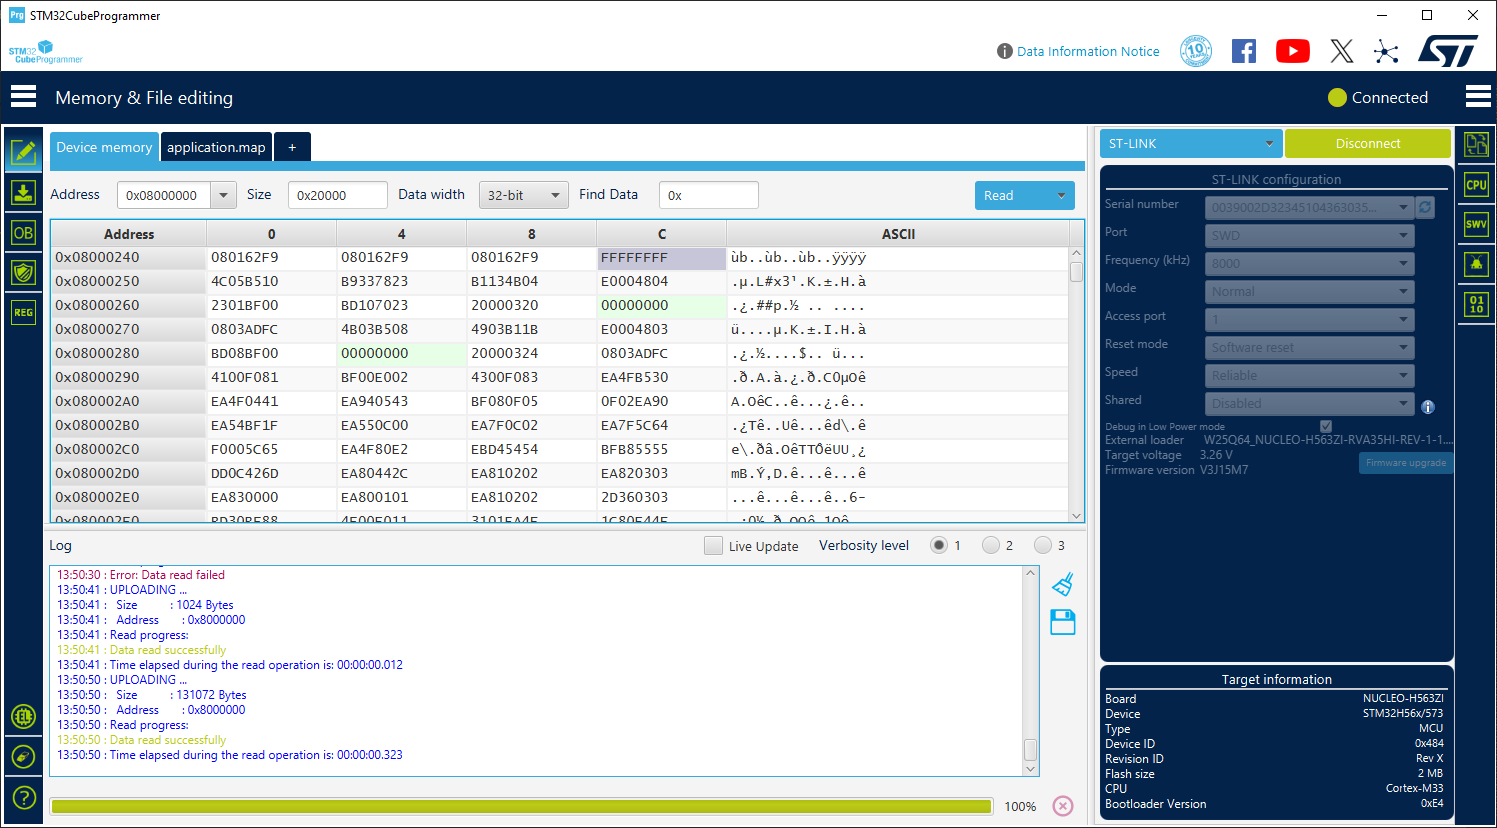
Task: Save the log using the floppy disk icon
Action: click(x=1062, y=622)
